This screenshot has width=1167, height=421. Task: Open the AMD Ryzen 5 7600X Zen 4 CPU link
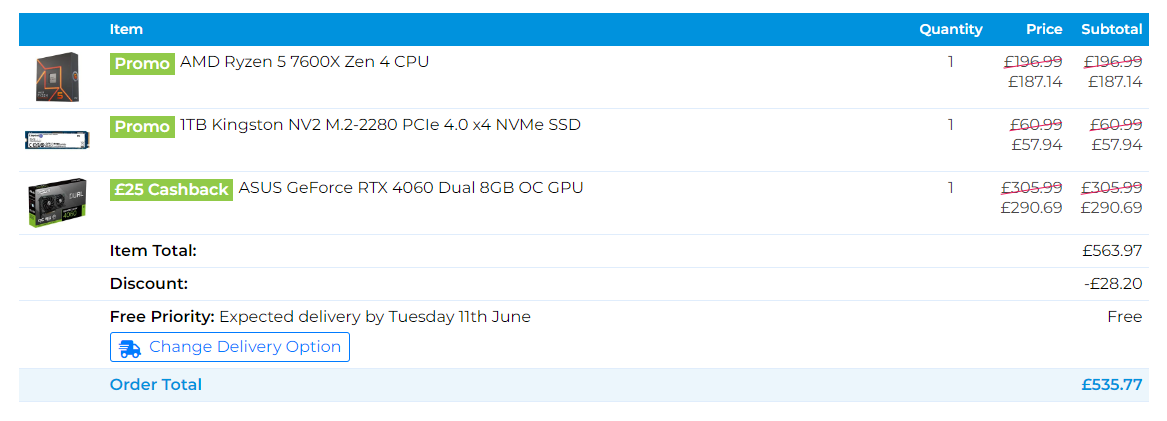tap(304, 62)
